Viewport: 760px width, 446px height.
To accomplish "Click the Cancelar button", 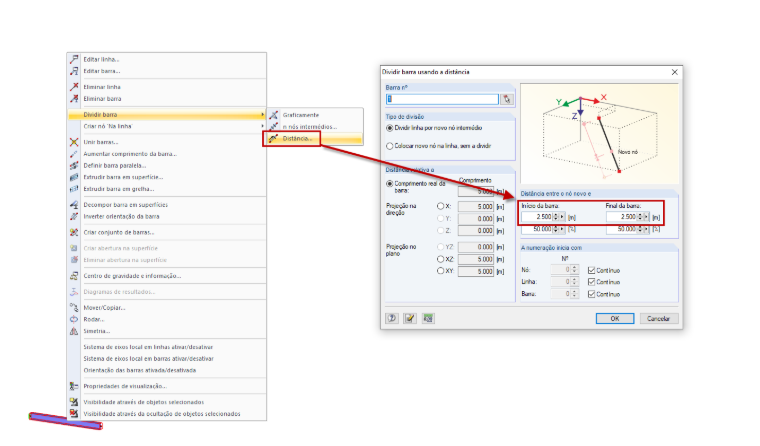I will (x=658, y=319).
